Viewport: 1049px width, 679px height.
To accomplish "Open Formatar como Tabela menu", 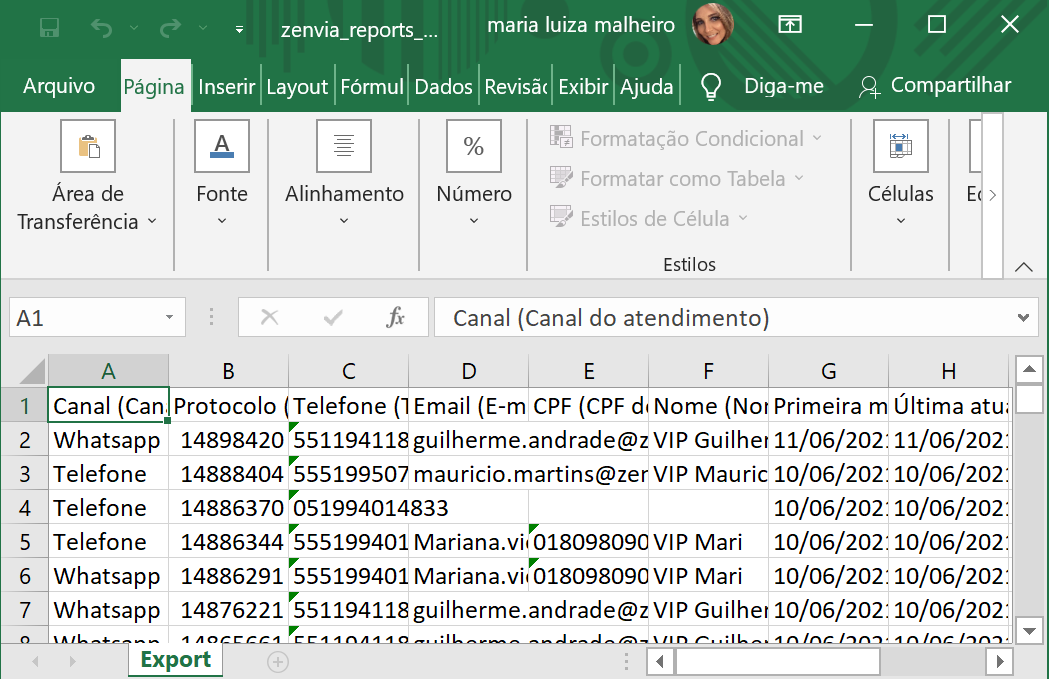I will coord(676,179).
